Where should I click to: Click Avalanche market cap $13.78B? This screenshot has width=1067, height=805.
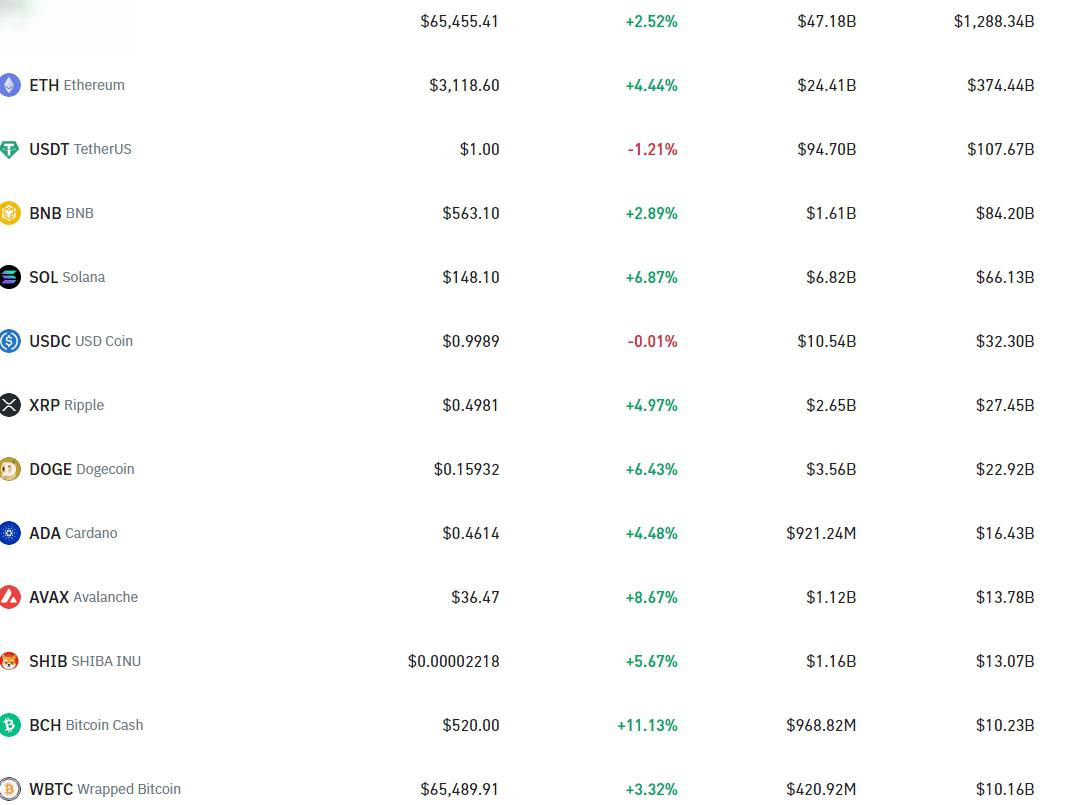click(1005, 597)
